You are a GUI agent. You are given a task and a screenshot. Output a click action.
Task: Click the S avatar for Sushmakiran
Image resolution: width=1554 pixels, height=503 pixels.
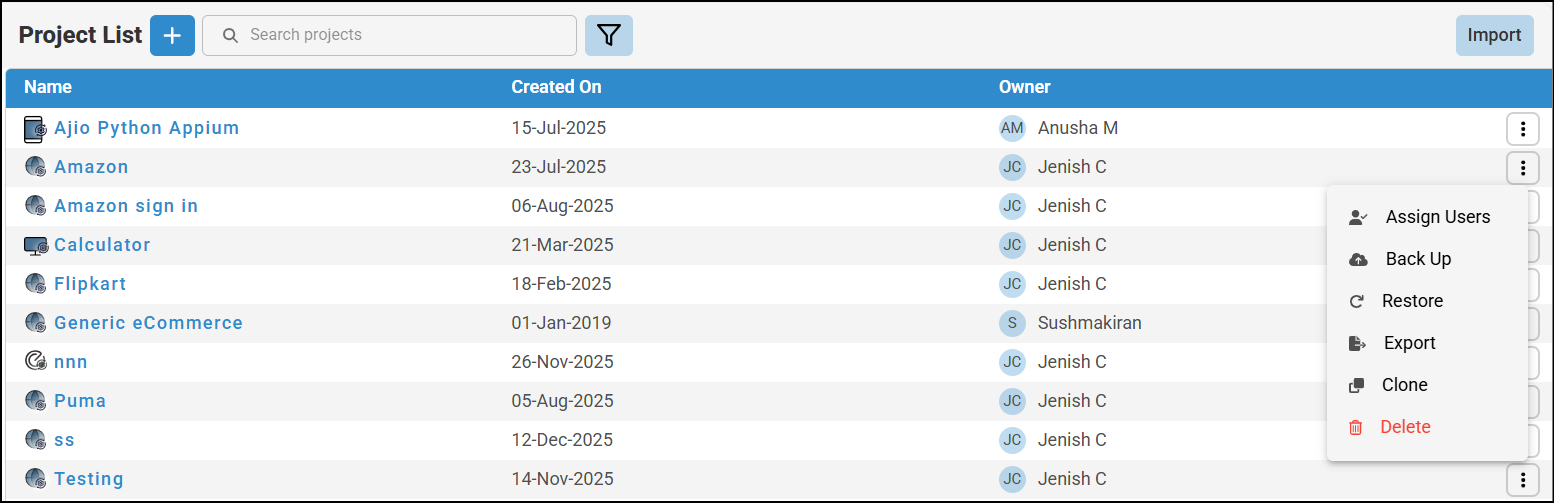click(x=1012, y=323)
